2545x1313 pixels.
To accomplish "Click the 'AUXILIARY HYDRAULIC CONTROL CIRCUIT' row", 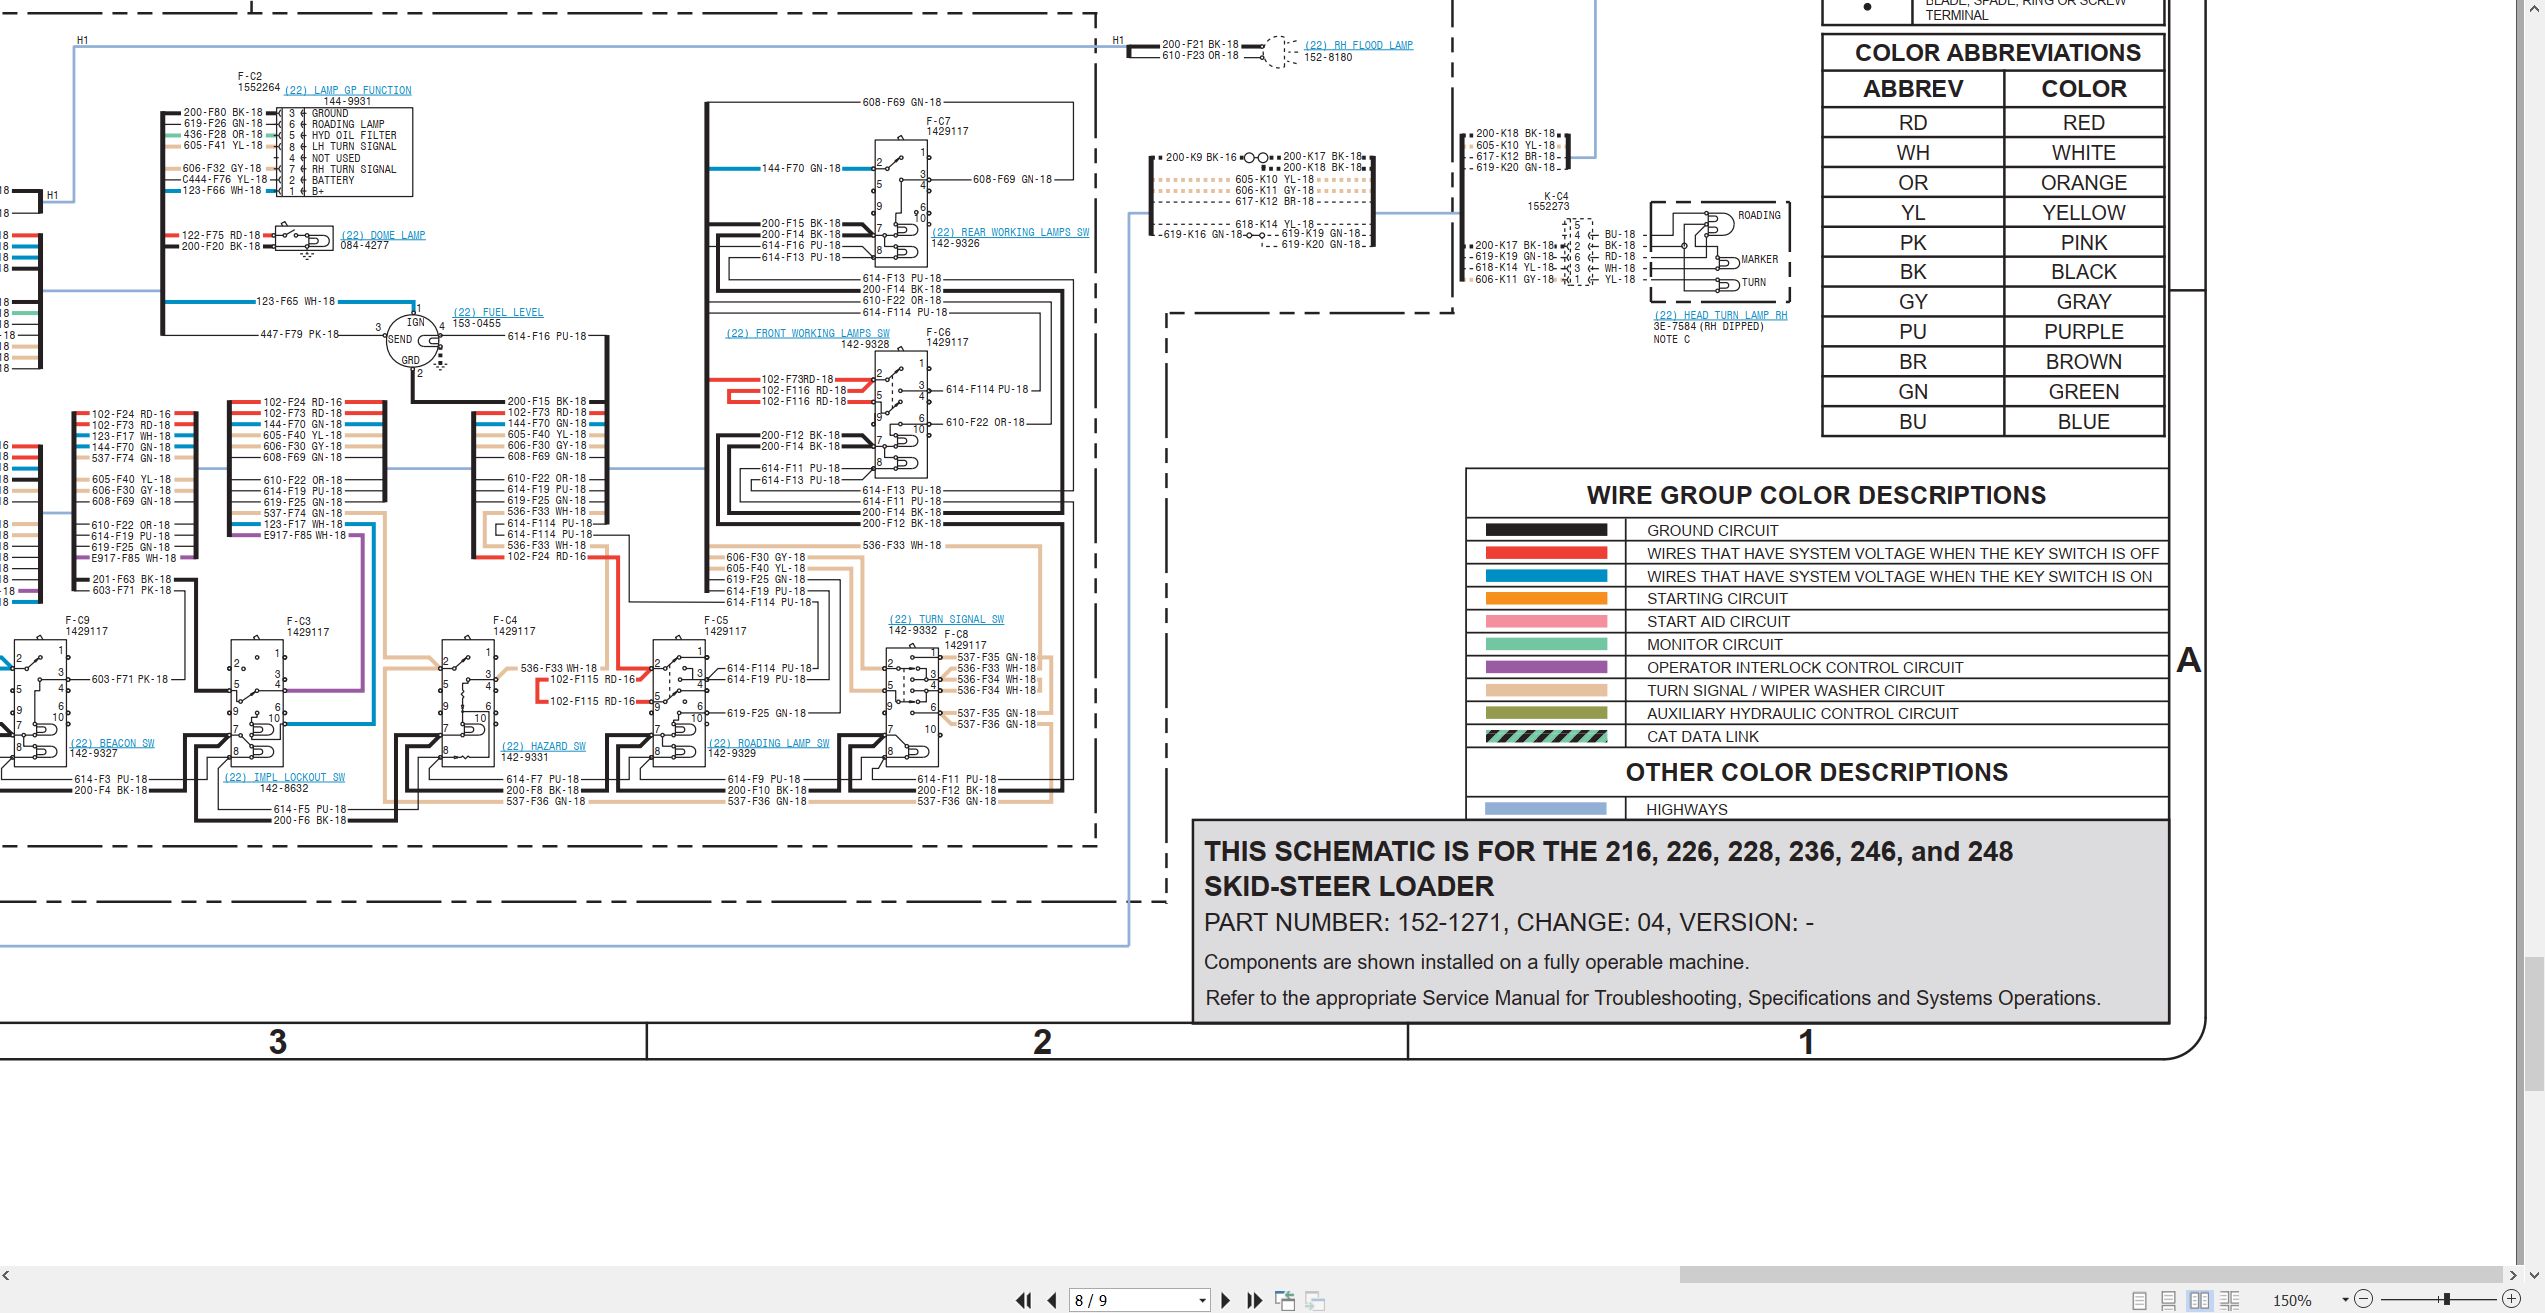I will click(x=1817, y=713).
